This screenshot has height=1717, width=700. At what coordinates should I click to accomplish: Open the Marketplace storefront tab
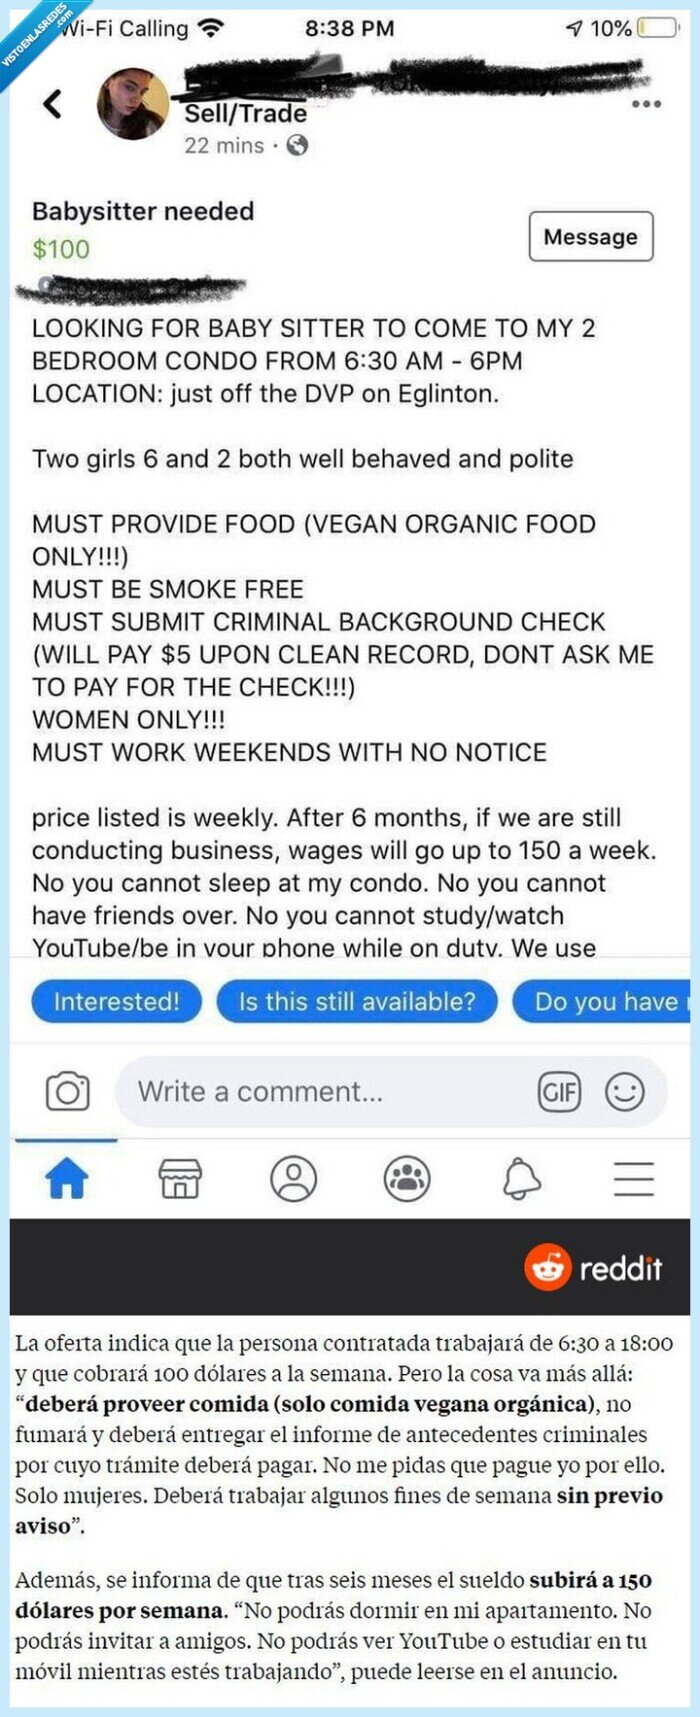180,1179
